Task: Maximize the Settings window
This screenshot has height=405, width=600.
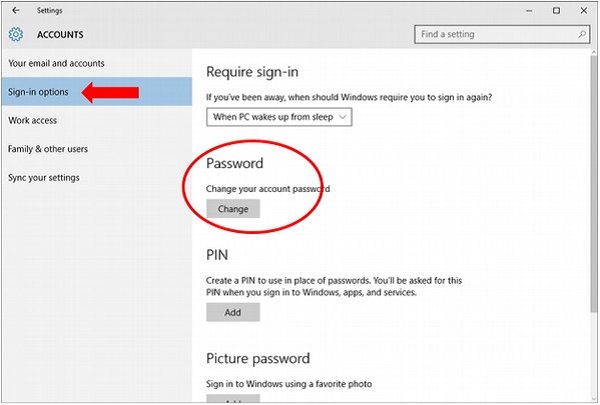Action: coord(556,10)
